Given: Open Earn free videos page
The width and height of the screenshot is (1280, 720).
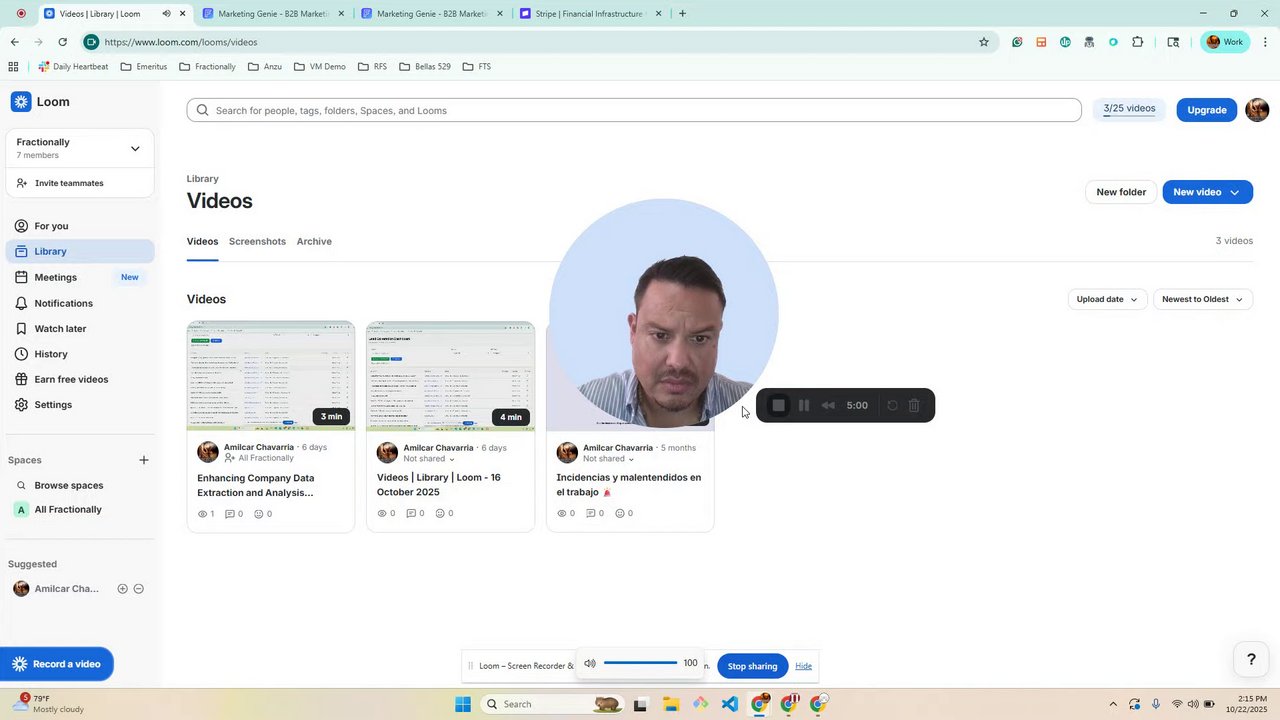Looking at the screenshot, I should 80,379.
